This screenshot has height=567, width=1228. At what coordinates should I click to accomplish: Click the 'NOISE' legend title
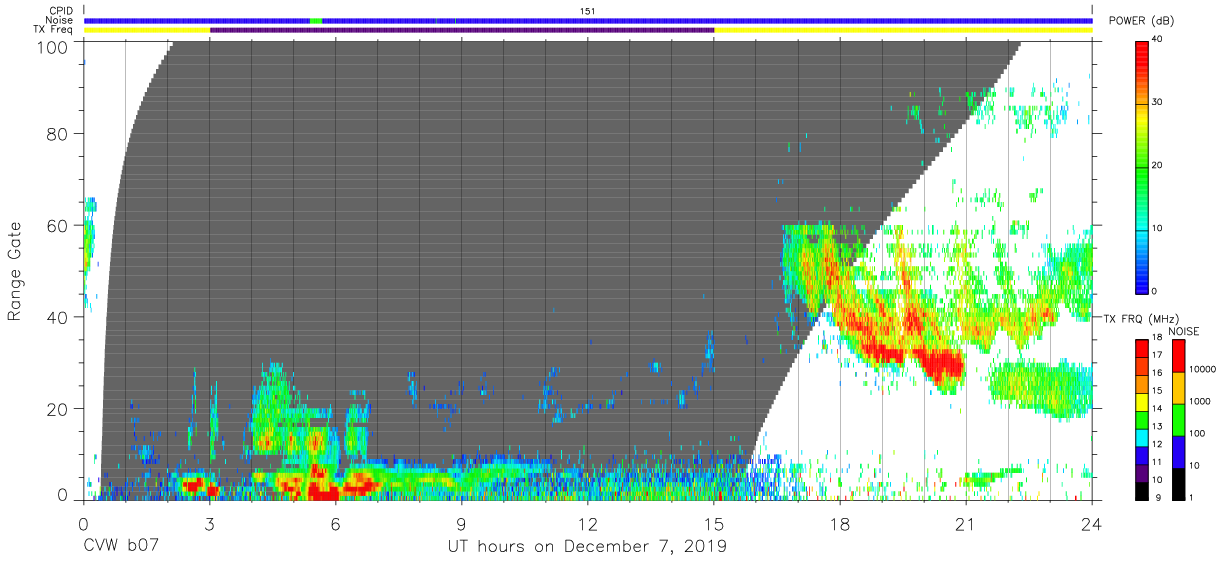1184,331
